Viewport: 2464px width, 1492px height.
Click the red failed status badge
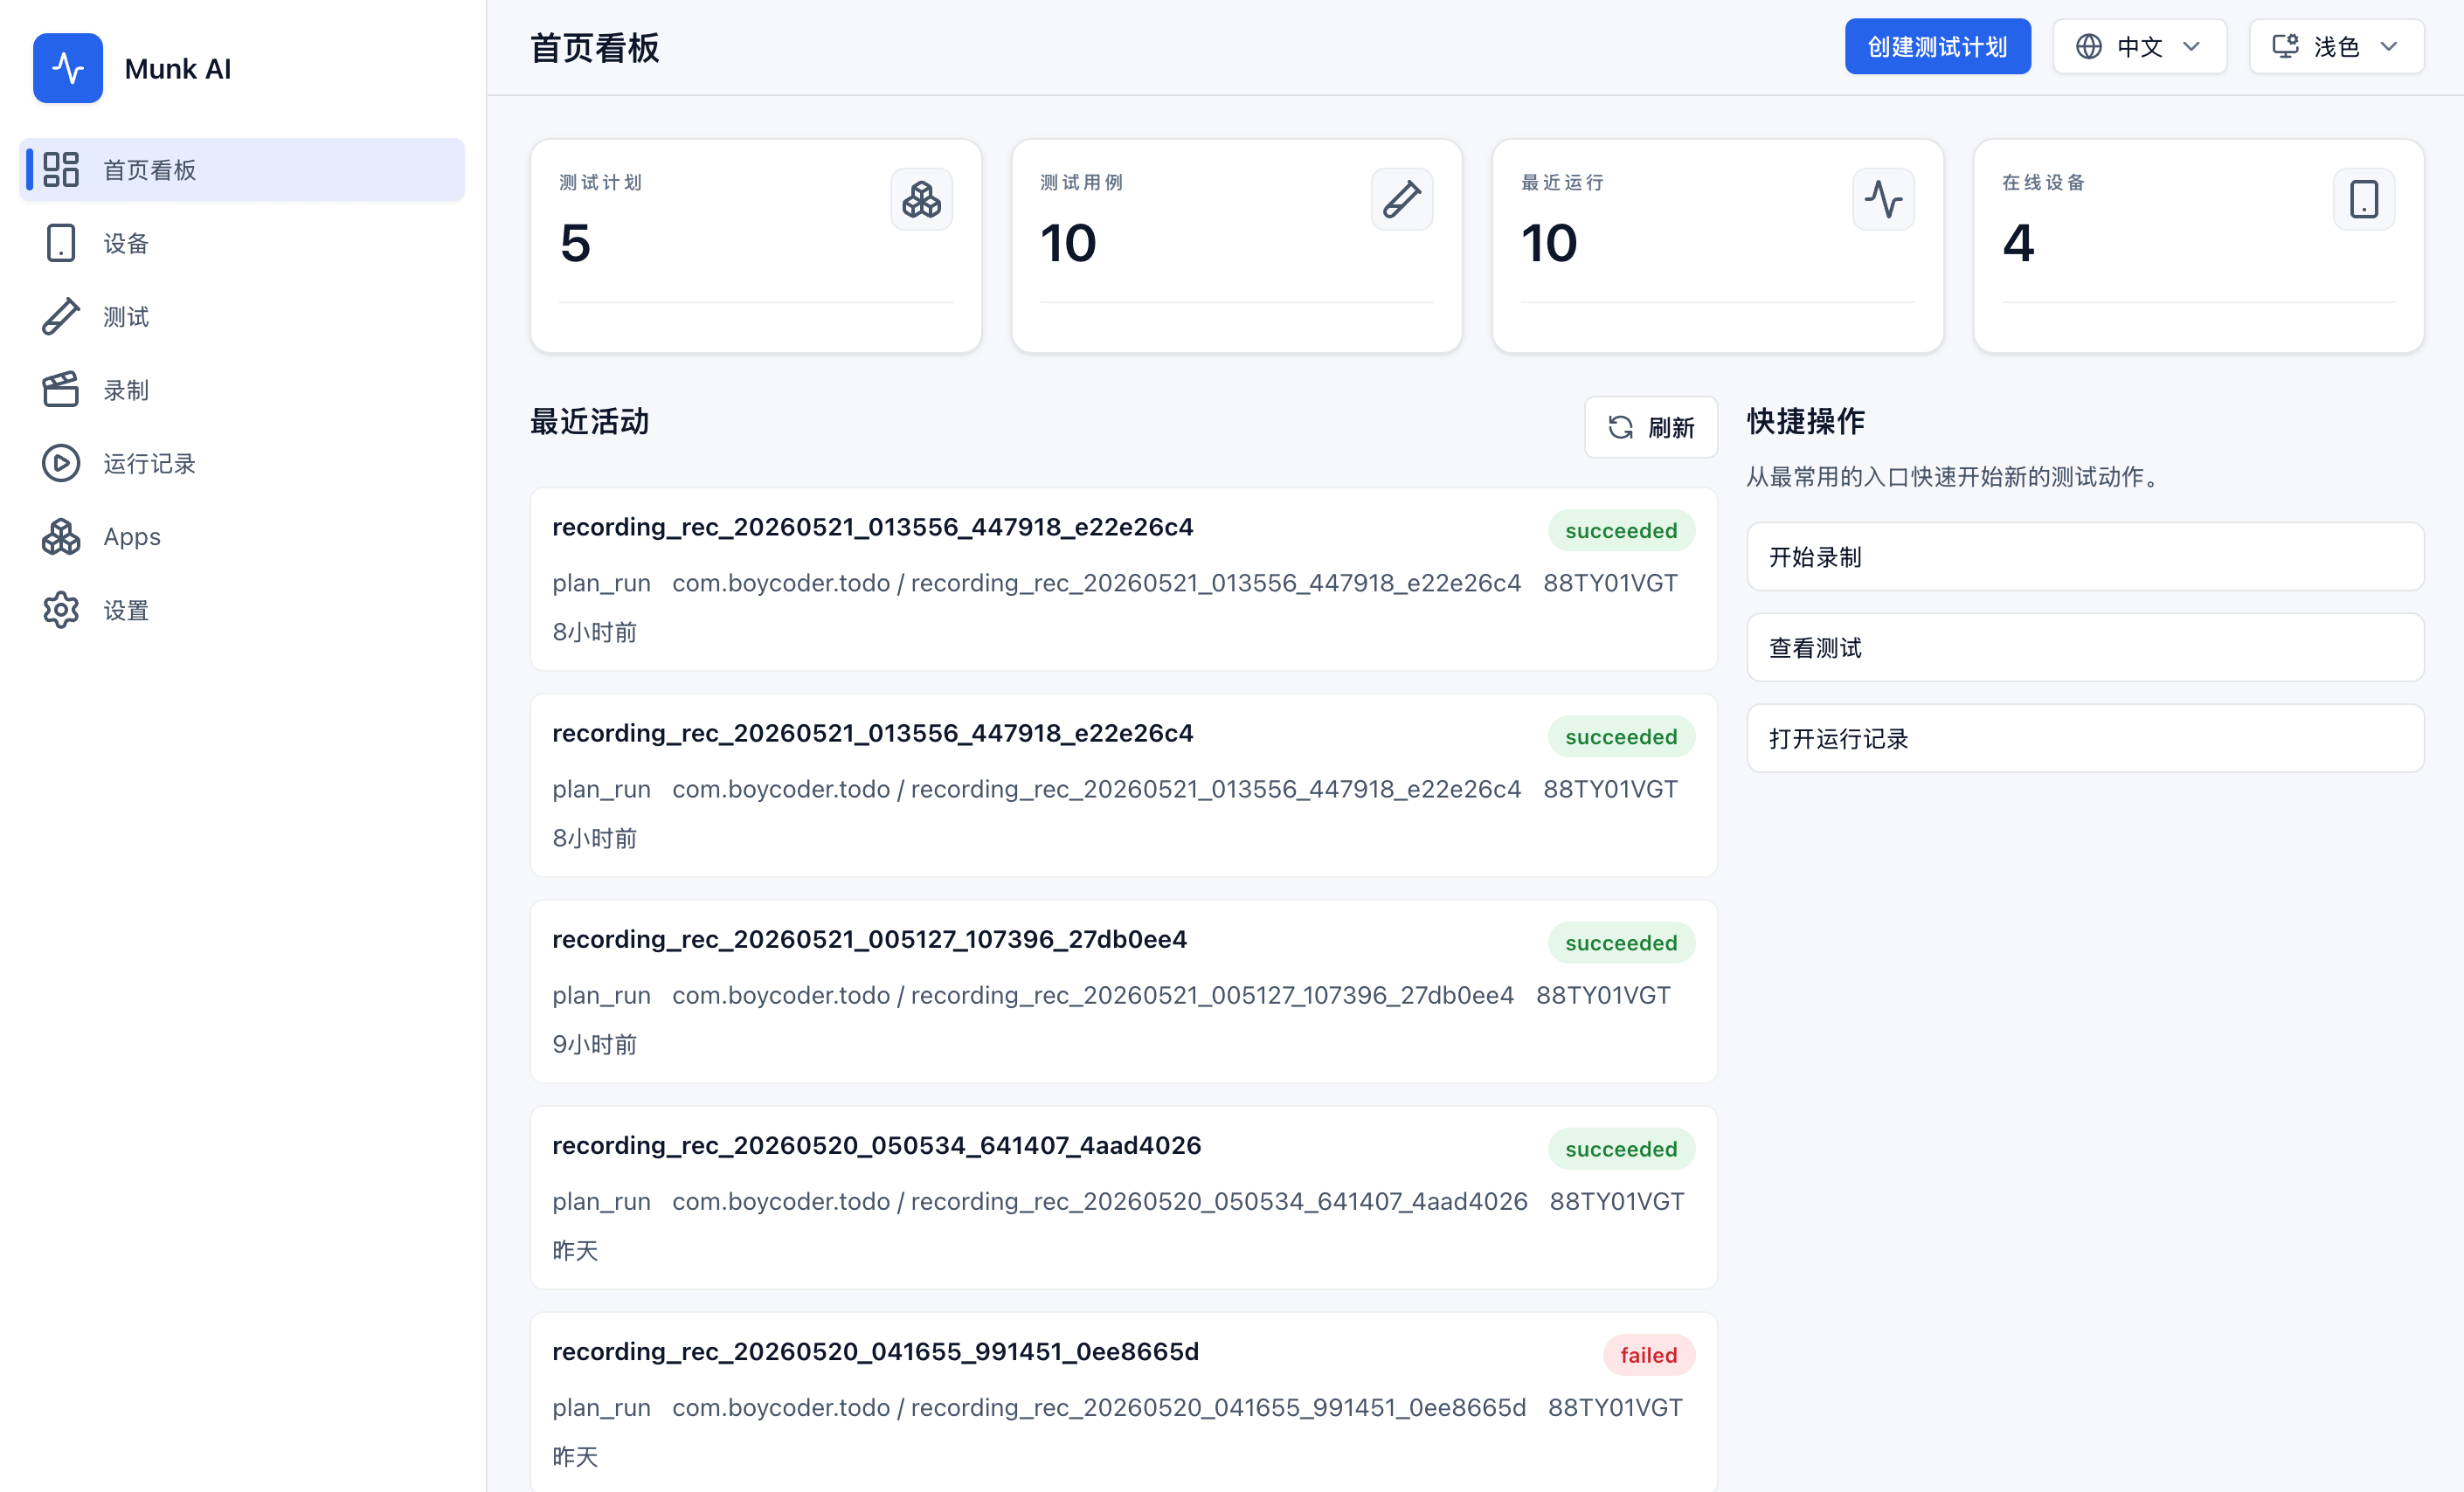pos(1648,1355)
